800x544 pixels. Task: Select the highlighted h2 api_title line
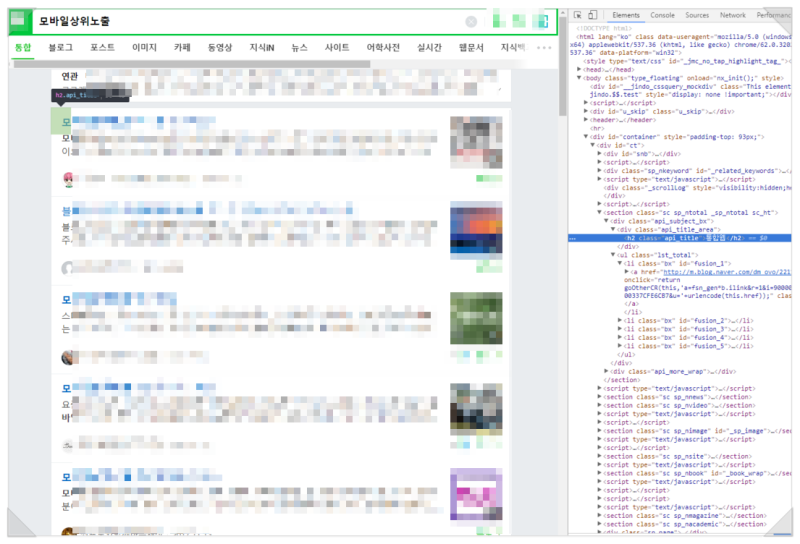click(680, 238)
